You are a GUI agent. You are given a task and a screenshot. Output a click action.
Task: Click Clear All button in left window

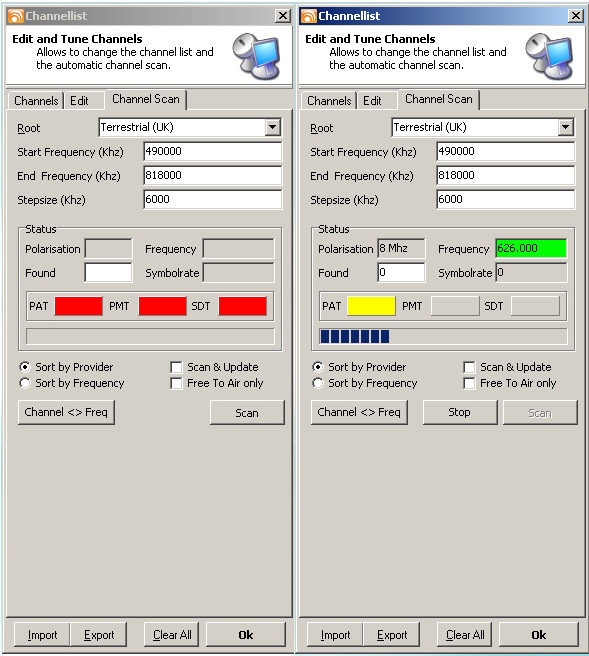[172, 635]
